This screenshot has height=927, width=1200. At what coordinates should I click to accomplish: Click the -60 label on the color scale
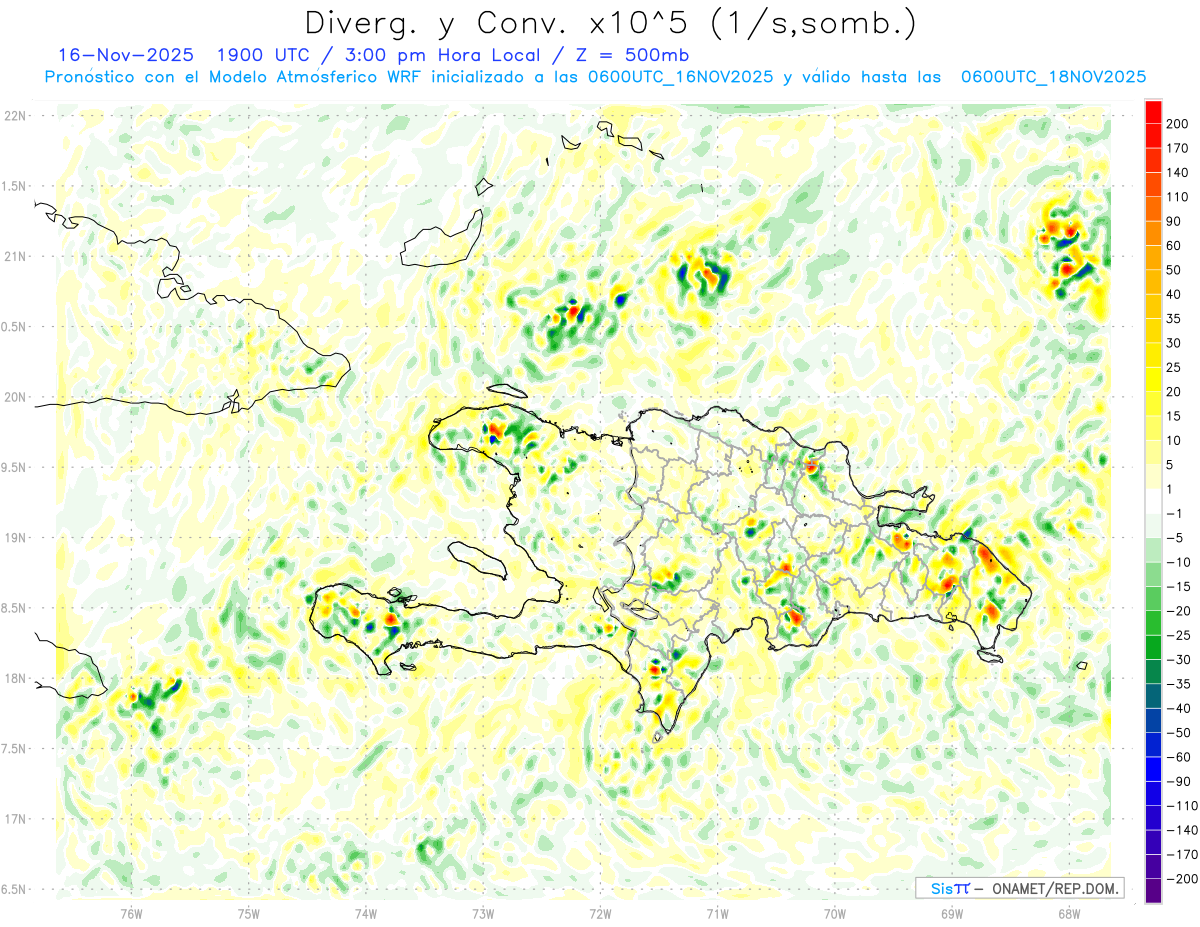click(x=1178, y=757)
